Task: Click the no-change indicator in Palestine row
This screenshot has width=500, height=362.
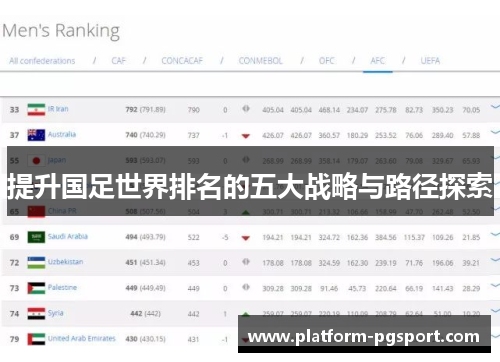Action: click(246, 287)
